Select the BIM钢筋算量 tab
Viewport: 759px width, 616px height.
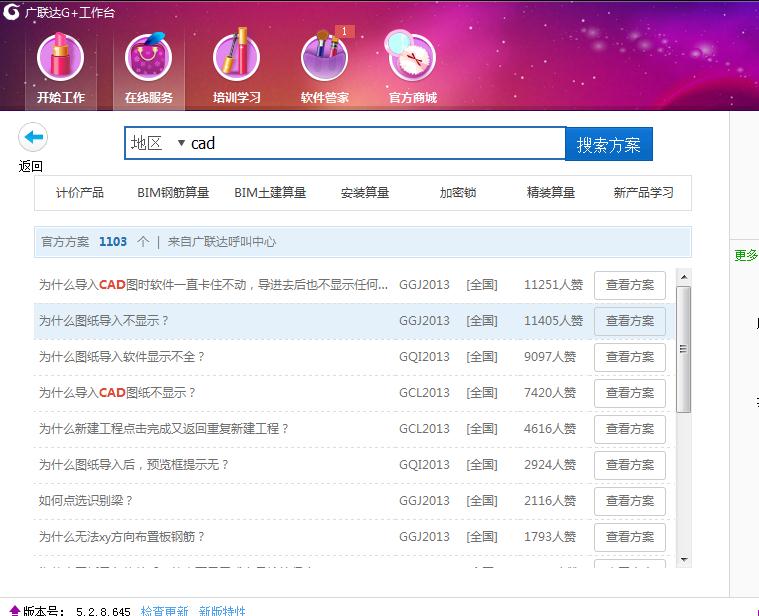[x=173, y=193]
